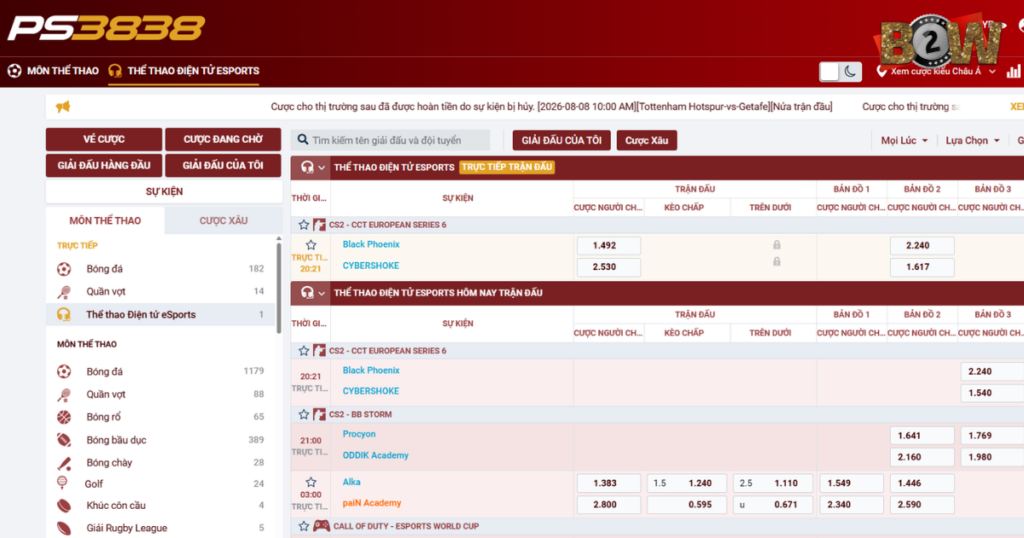Star today's CS2 - CCT European Series 6 league

coord(304,351)
